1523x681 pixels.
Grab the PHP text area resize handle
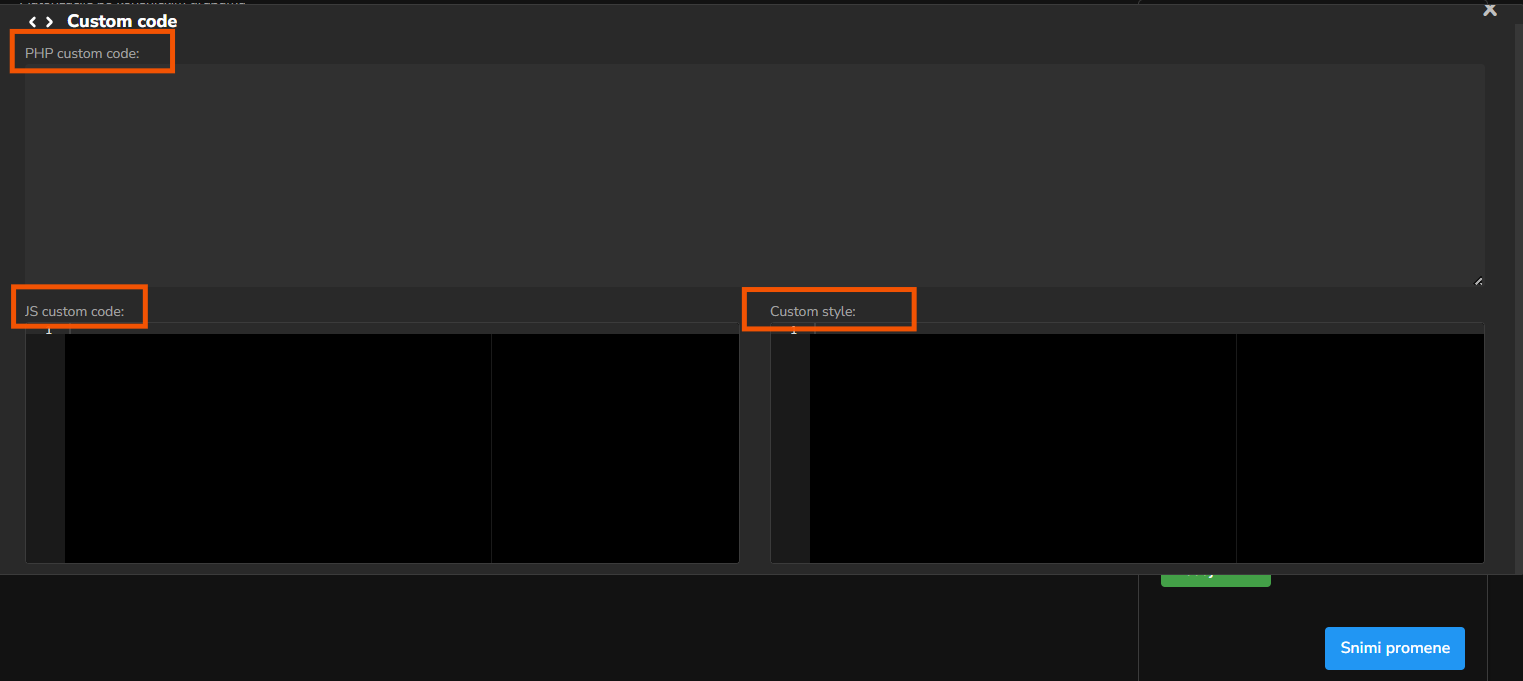point(1478,281)
